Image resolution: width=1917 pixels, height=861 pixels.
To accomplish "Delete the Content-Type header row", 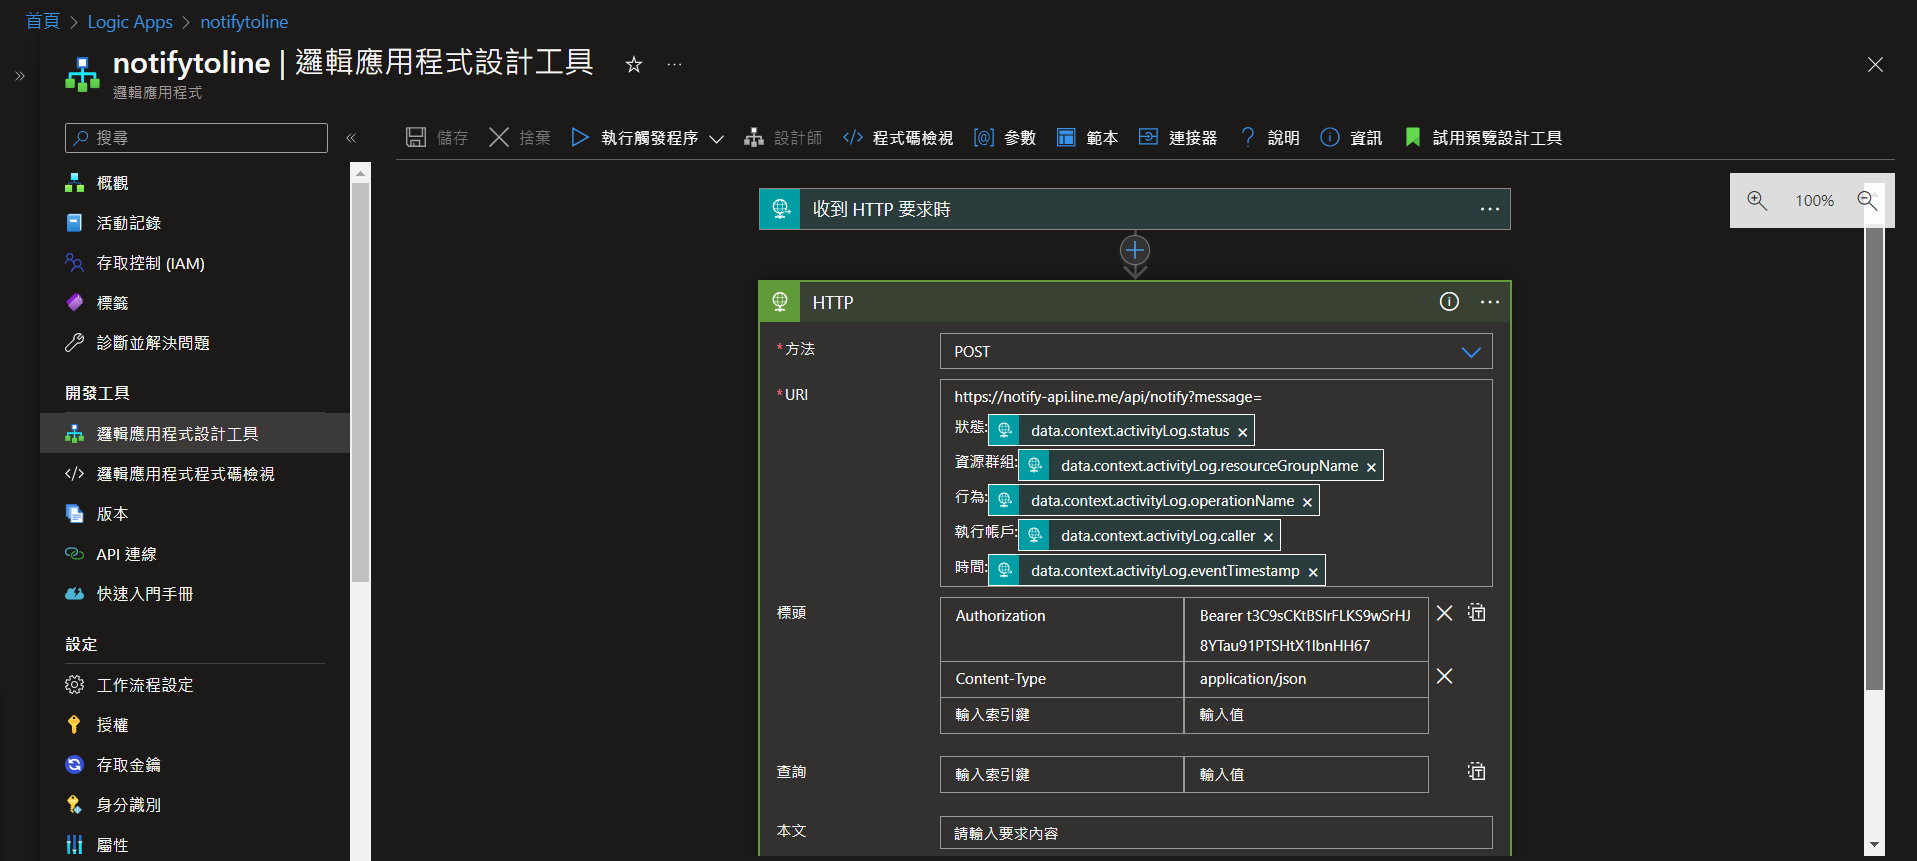I will point(1444,677).
